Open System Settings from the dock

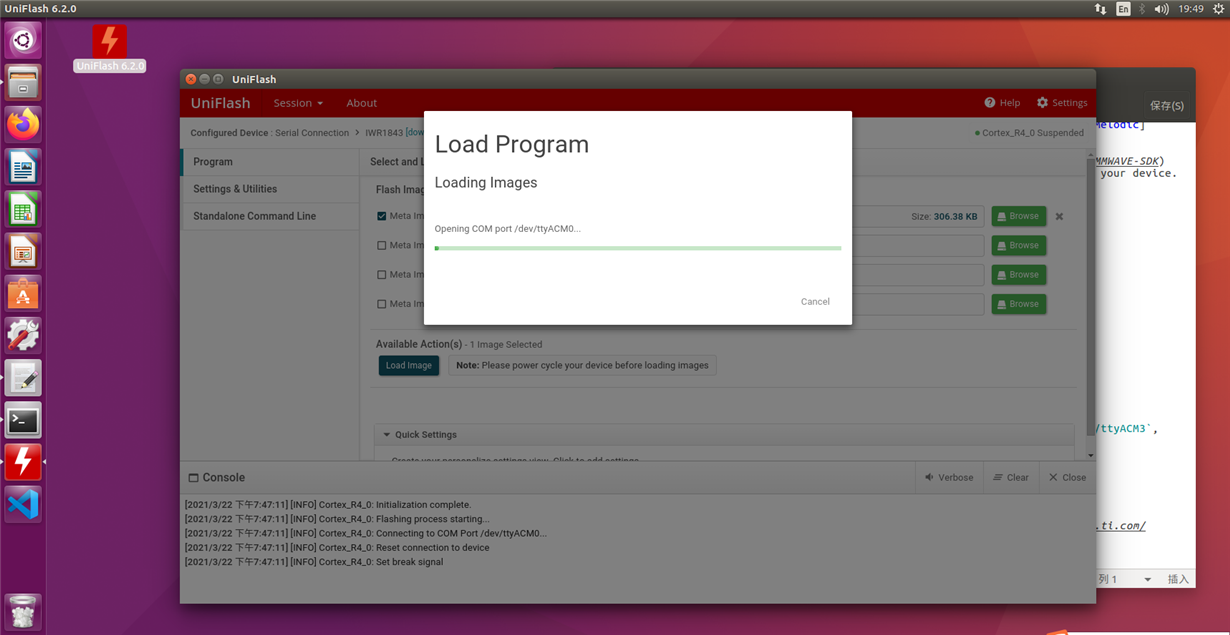click(x=23, y=336)
